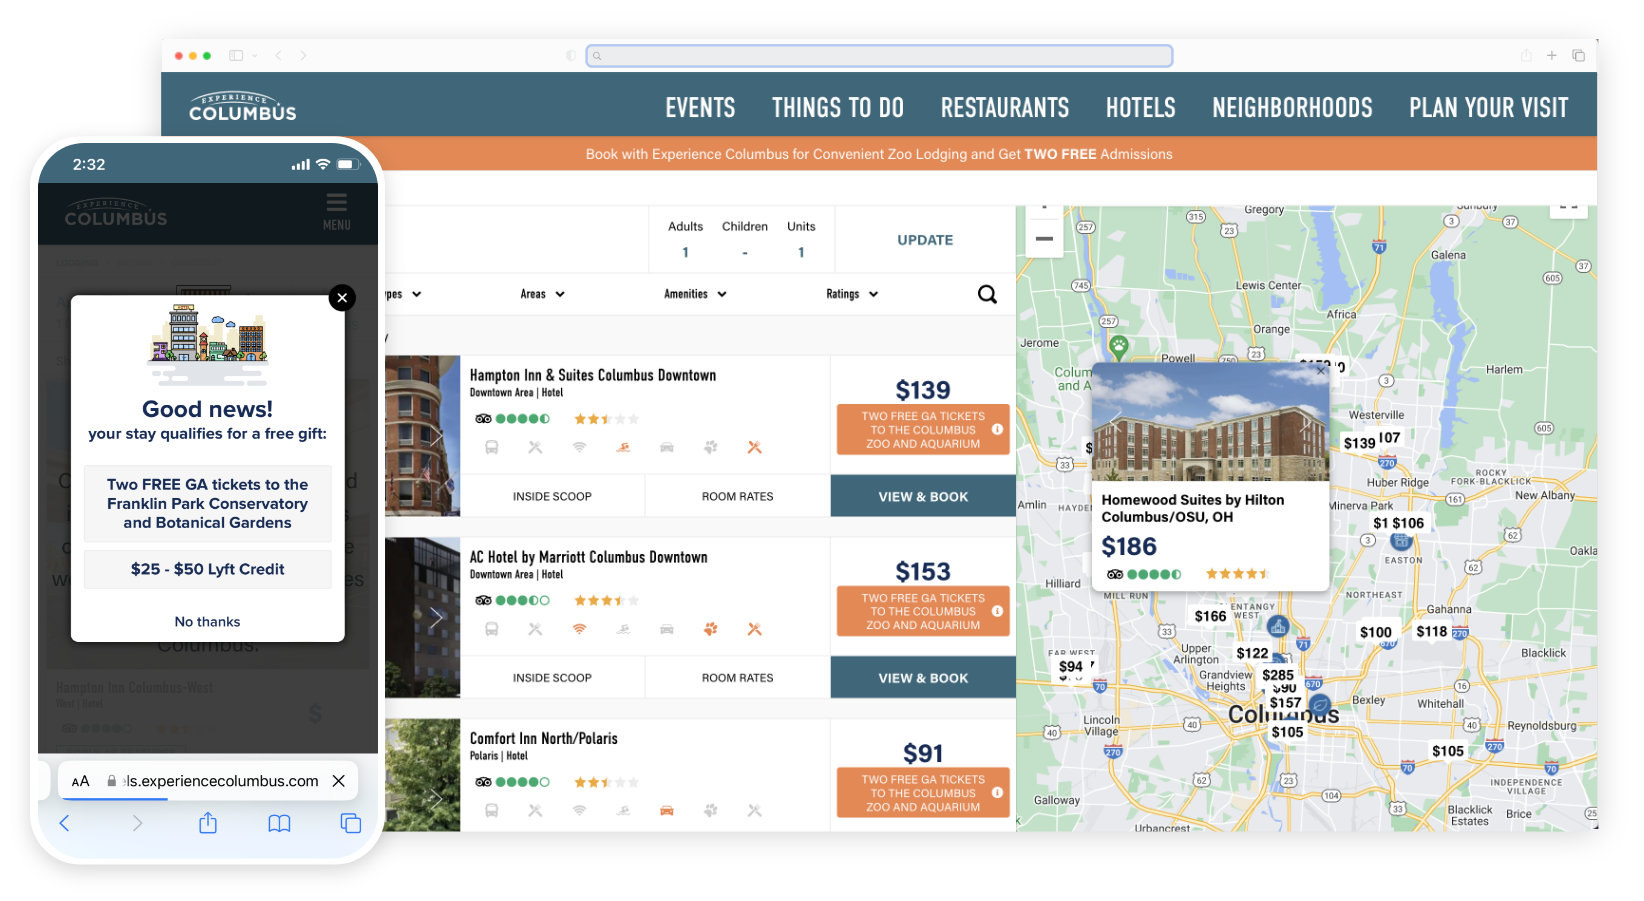
Task: Expand the Areas filter dropdown
Action: point(542,294)
